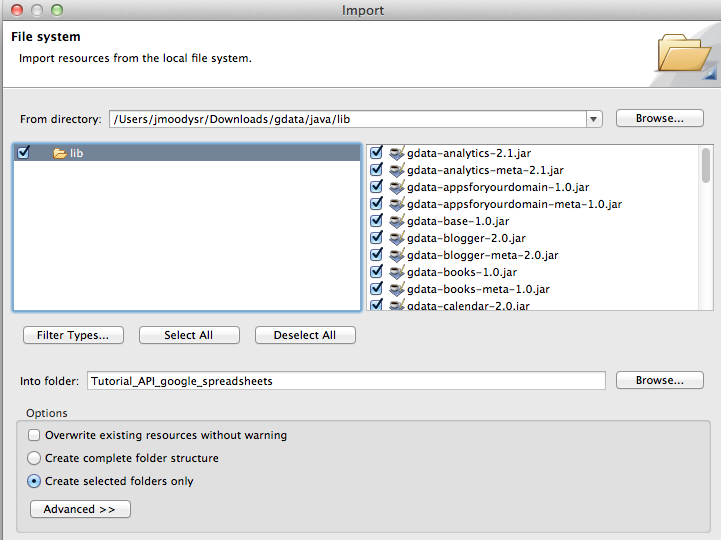This screenshot has width=721, height=540.
Task: Click the Select All button
Action: pyautogui.click(x=189, y=335)
